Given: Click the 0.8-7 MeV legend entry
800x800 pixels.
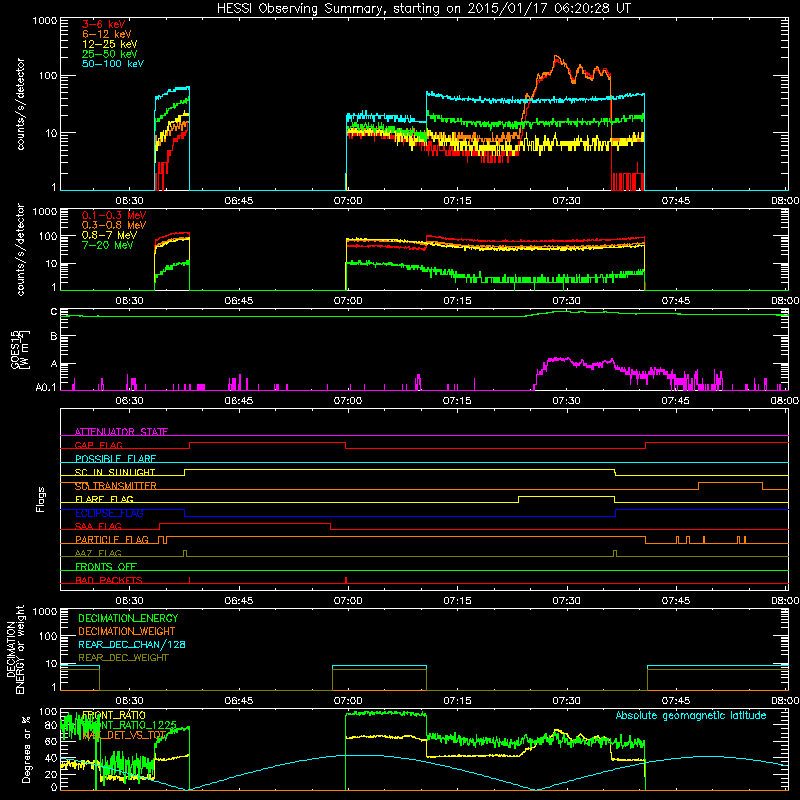Looking at the screenshot, I should (x=110, y=235).
